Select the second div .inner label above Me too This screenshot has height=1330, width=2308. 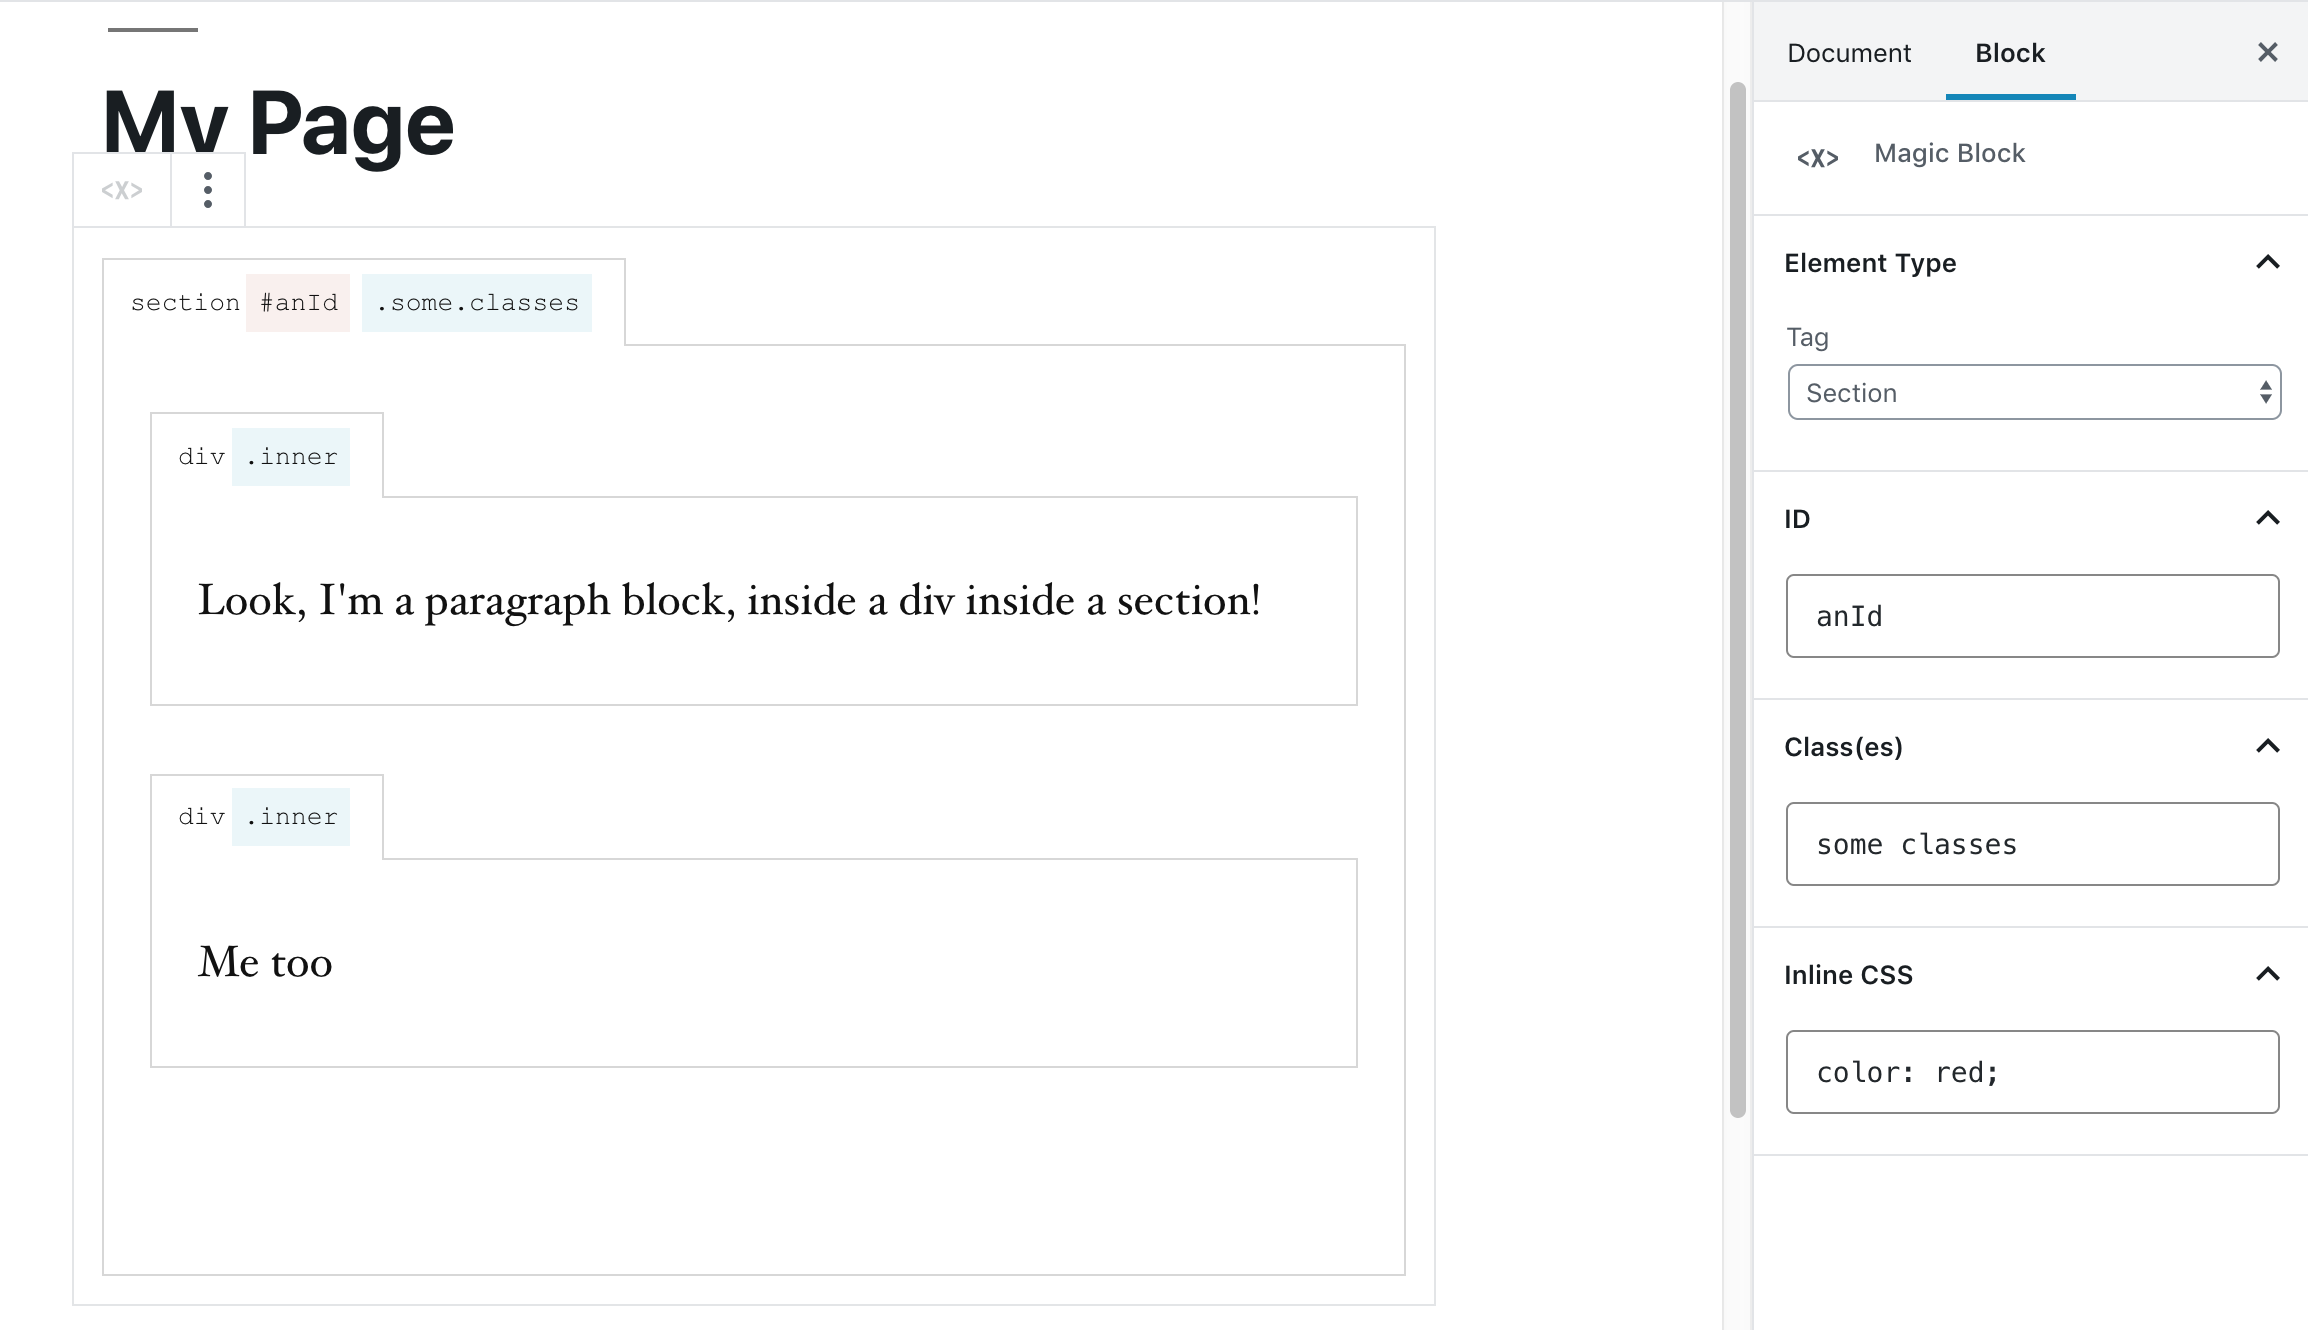point(266,817)
